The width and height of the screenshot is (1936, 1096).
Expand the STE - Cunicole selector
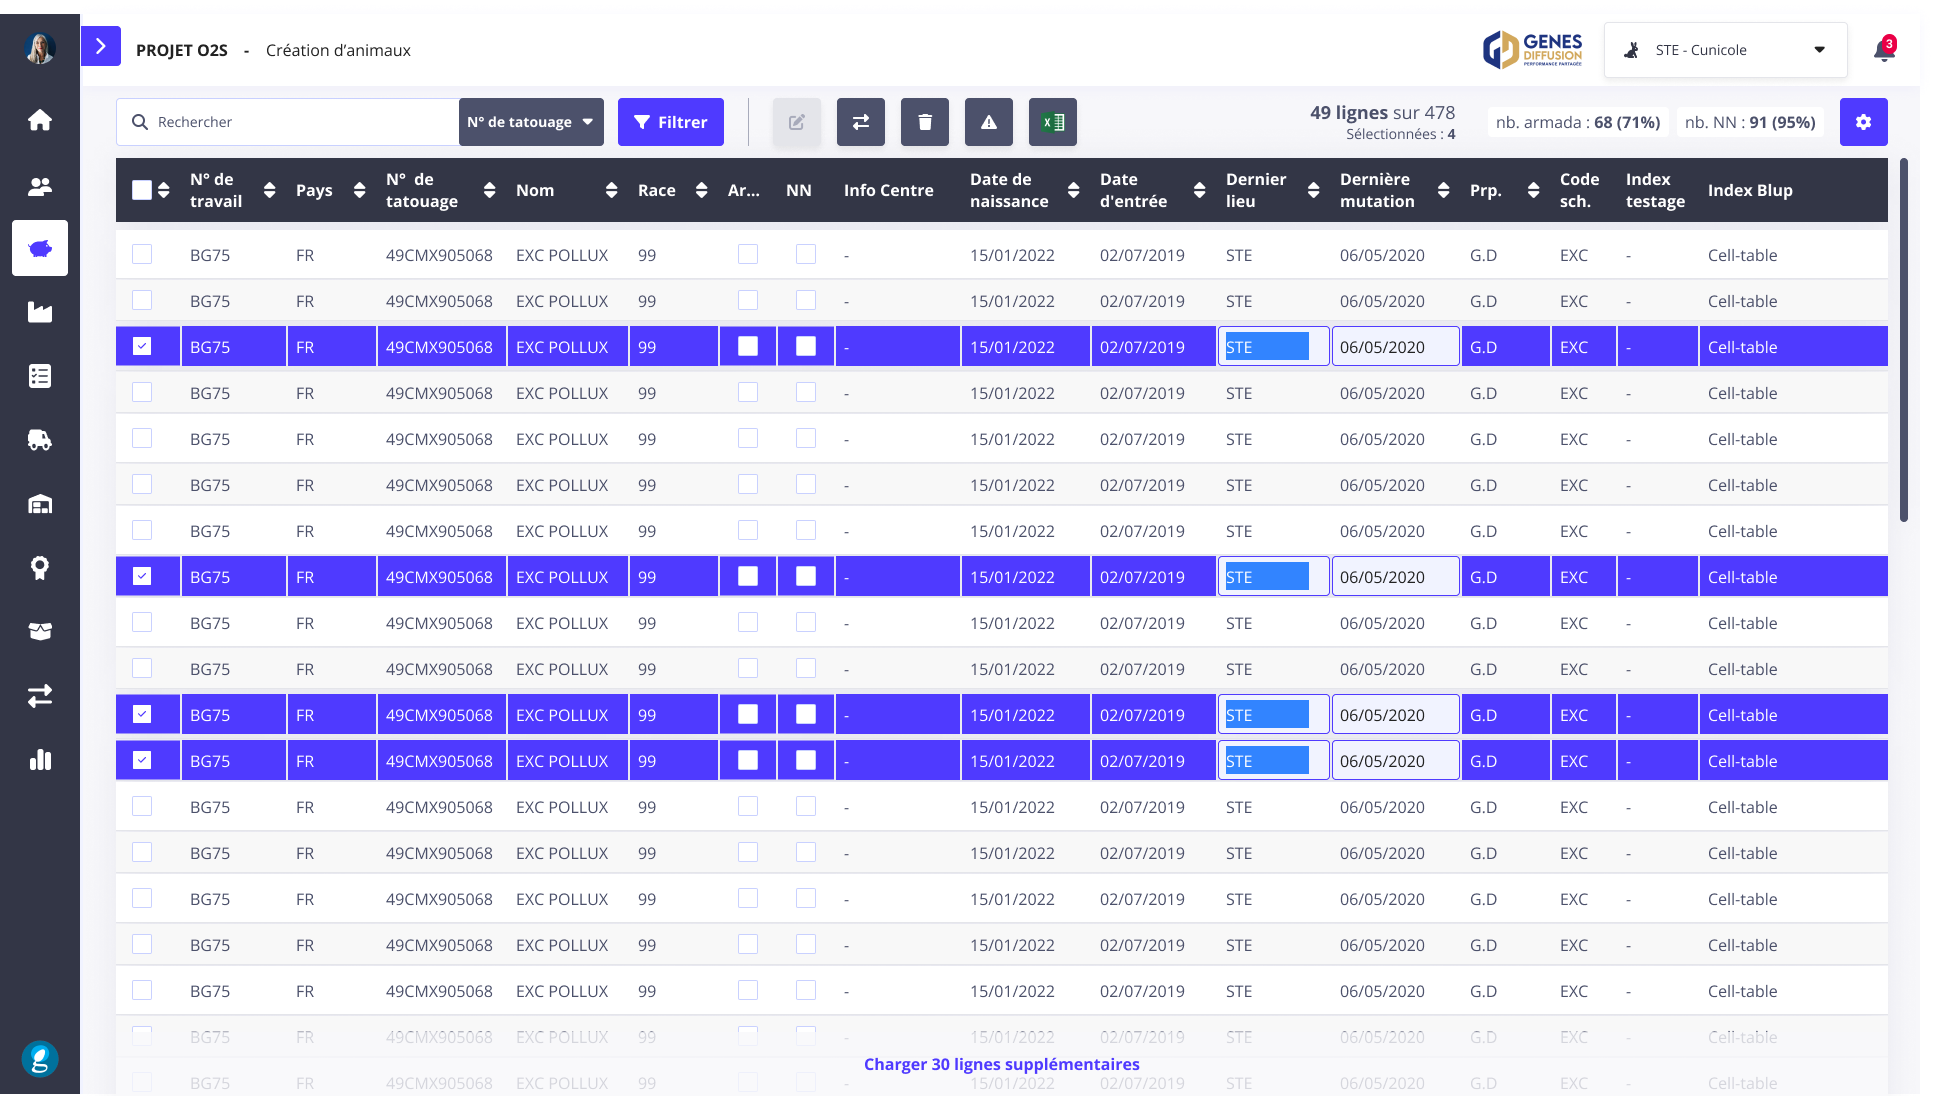[1724, 50]
